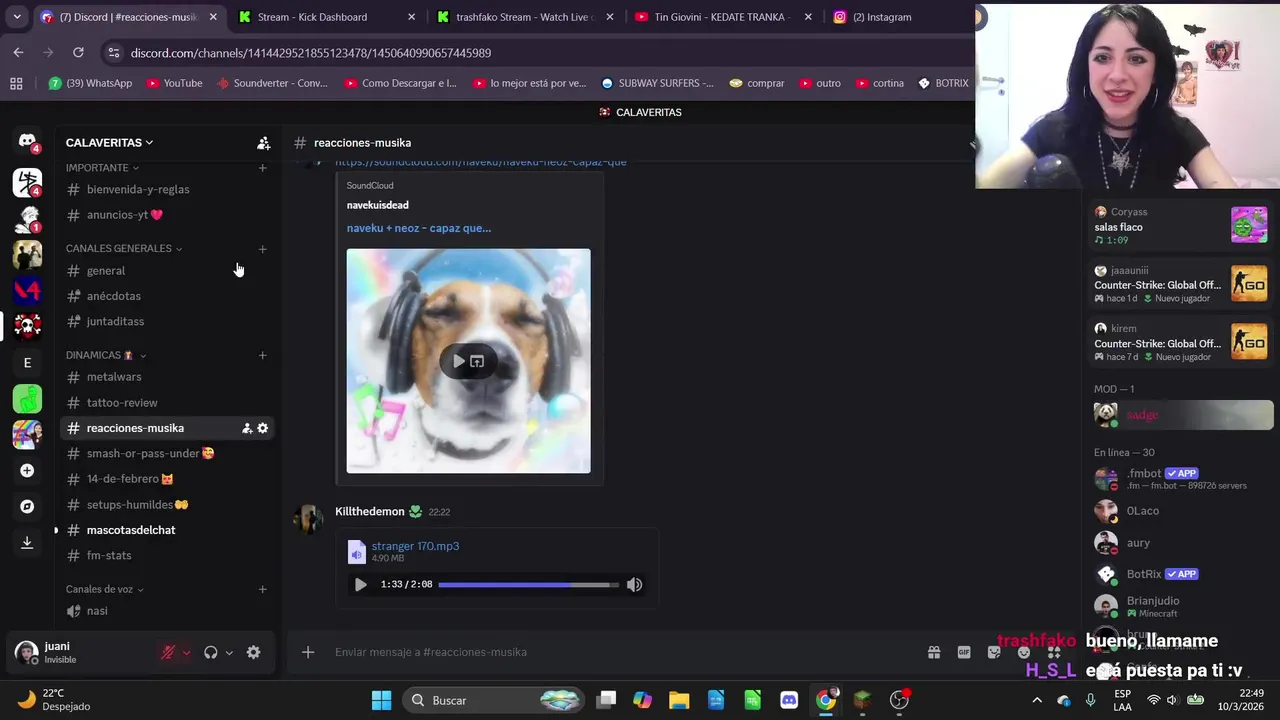Seek in the stranger 170.mp3 progress bar
This screenshot has width=1280, height=720.
(x=528, y=584)
